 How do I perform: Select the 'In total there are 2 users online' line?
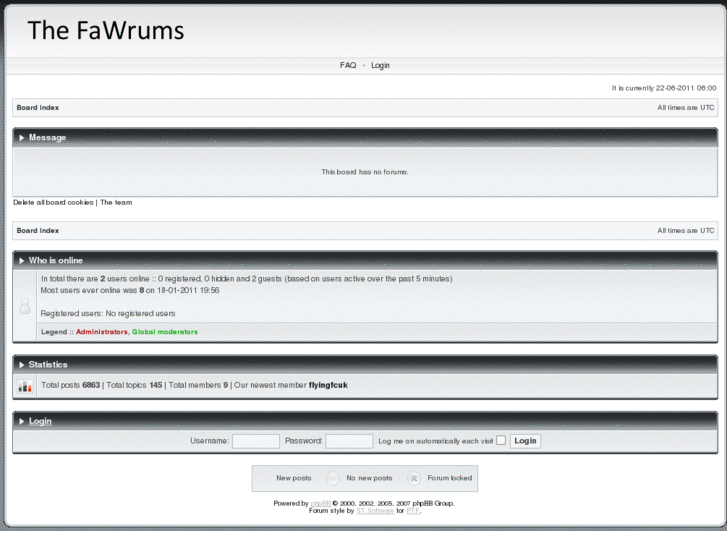point(247,279)
